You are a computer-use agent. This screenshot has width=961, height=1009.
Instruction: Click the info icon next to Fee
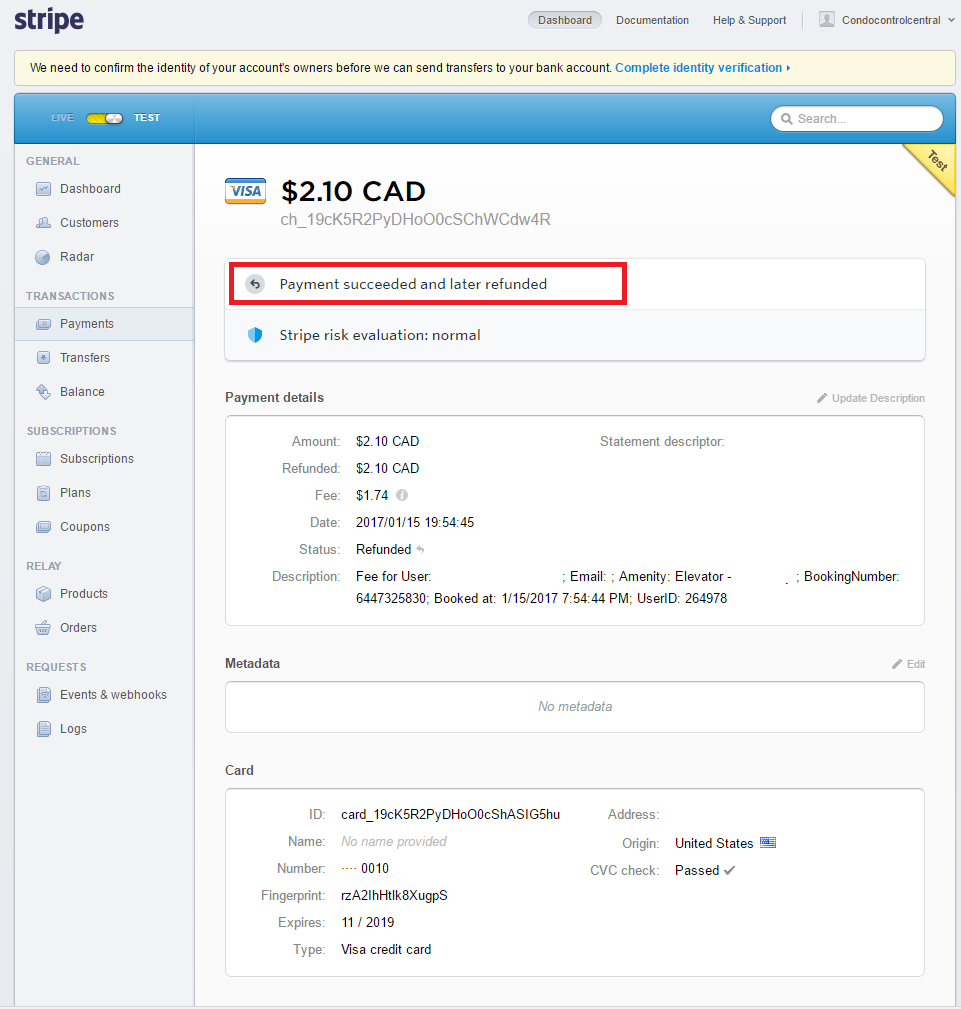click(402, 495)
